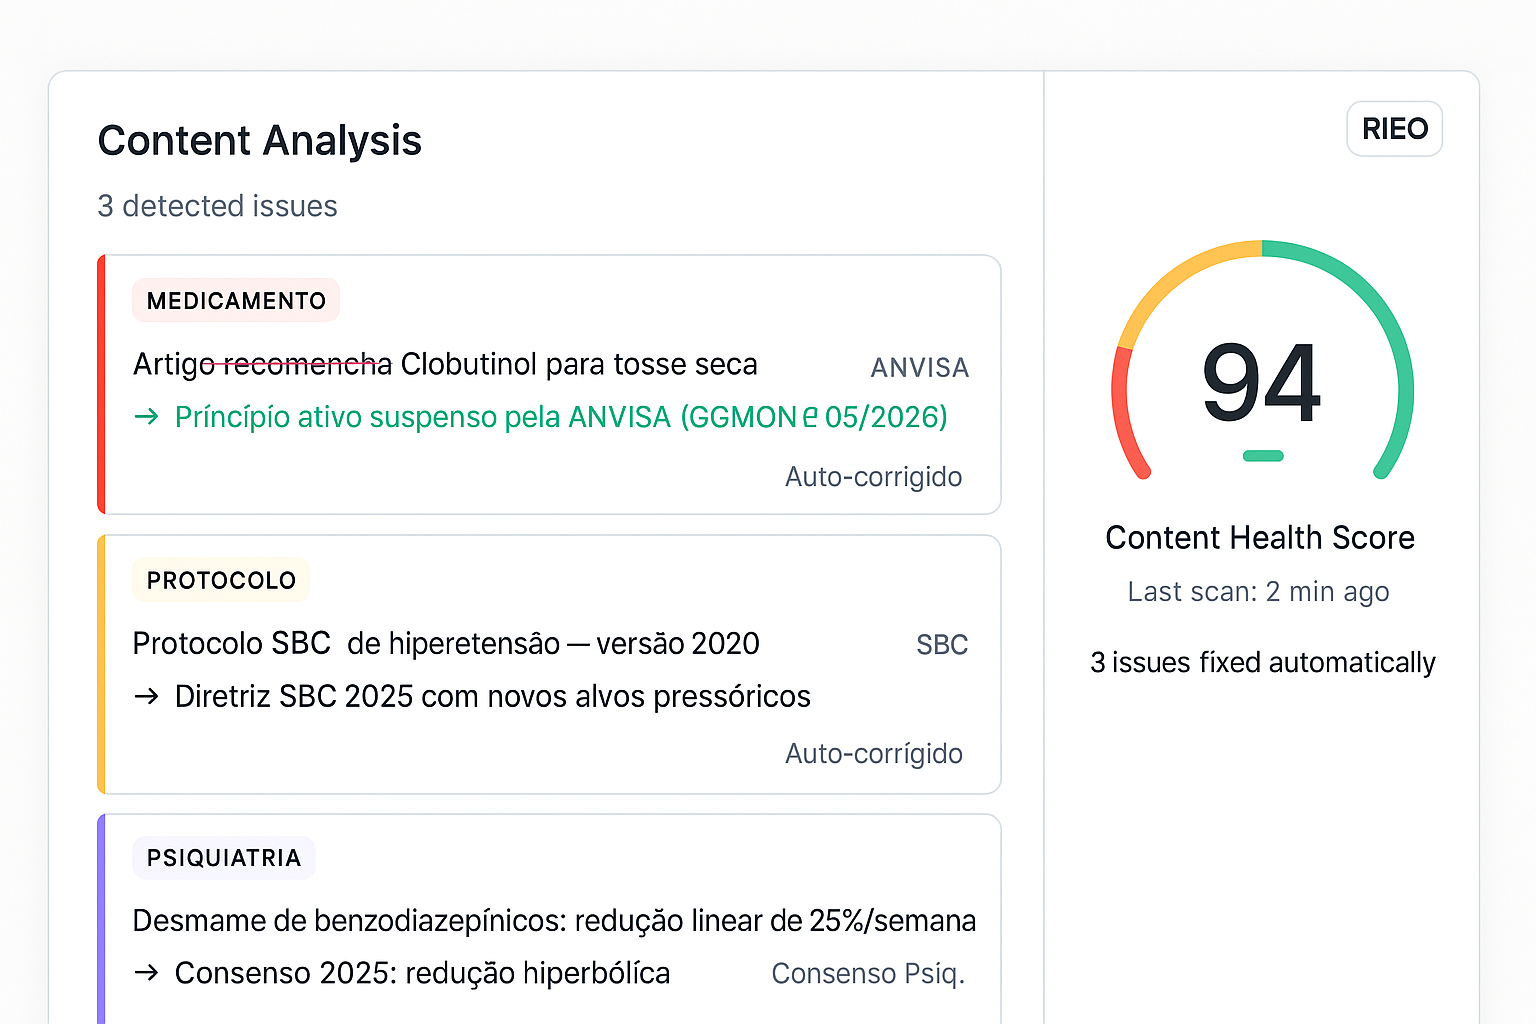This screenshot has height=1024, width=1536.
Task: Click '3 issues fixed automatically' text
Action: click(1263, 663)
